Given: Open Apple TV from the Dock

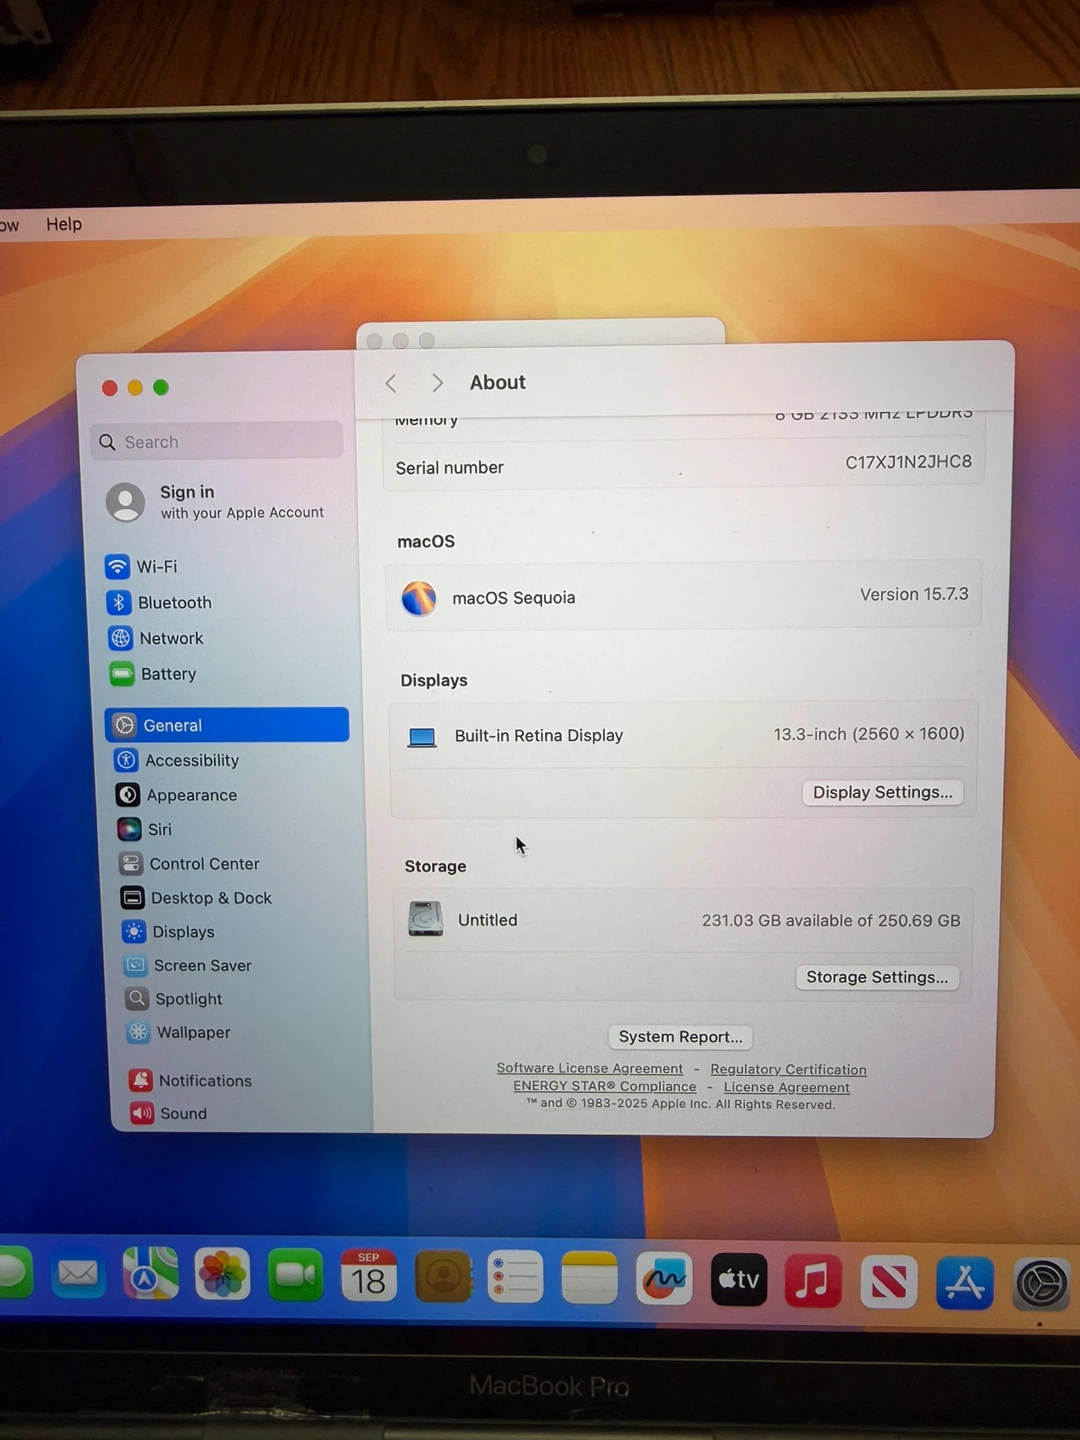Looking at the screenshot, I should [739, 1280].
